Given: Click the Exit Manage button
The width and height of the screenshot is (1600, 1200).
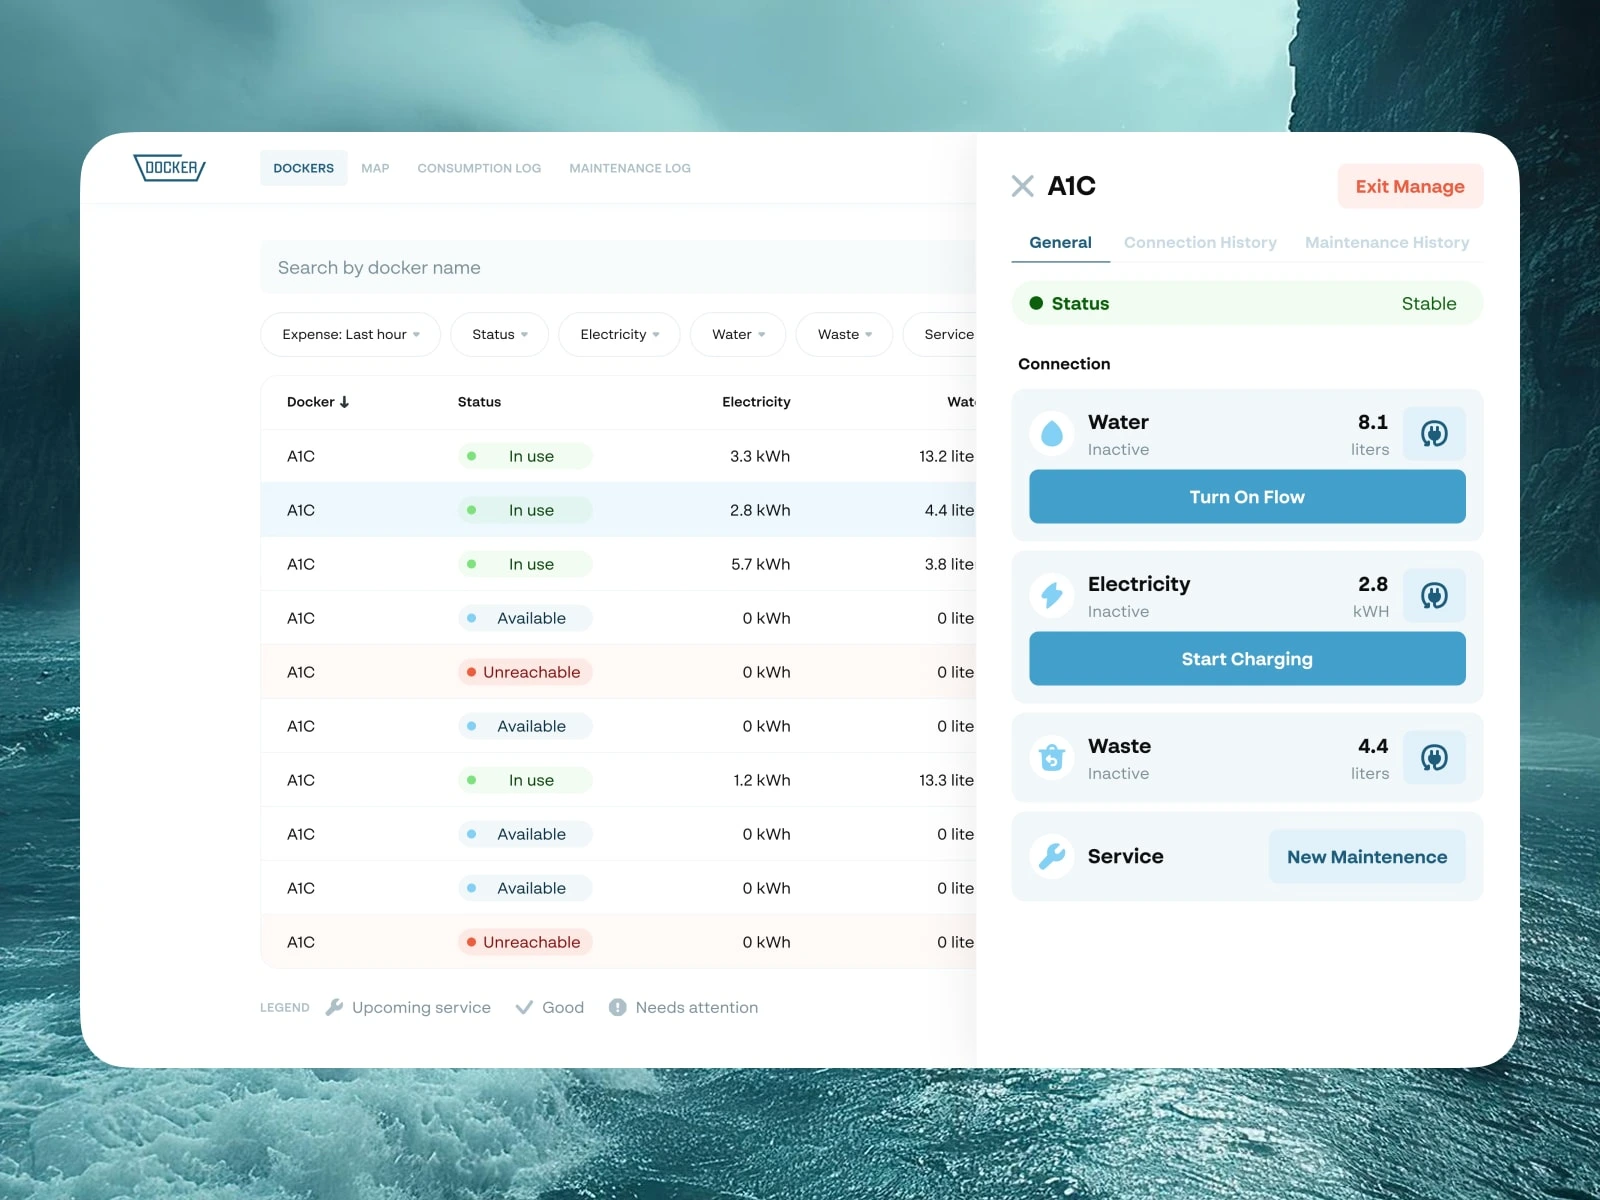Looking at the screenshot, I should click(x=1410, y=186).
